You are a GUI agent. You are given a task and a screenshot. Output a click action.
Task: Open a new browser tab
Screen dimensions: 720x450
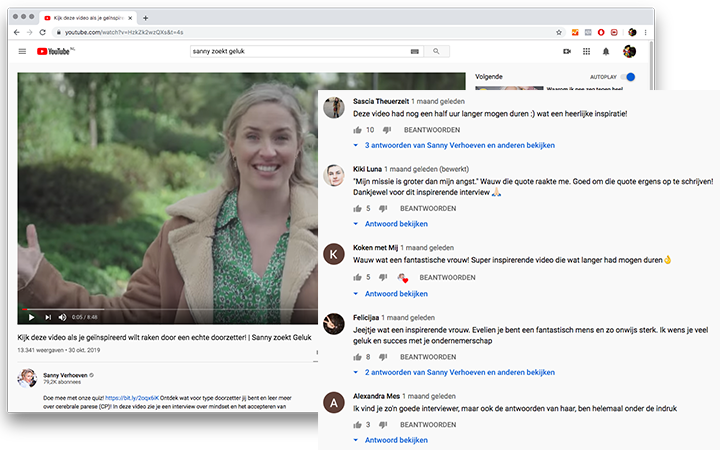[146, 18]
